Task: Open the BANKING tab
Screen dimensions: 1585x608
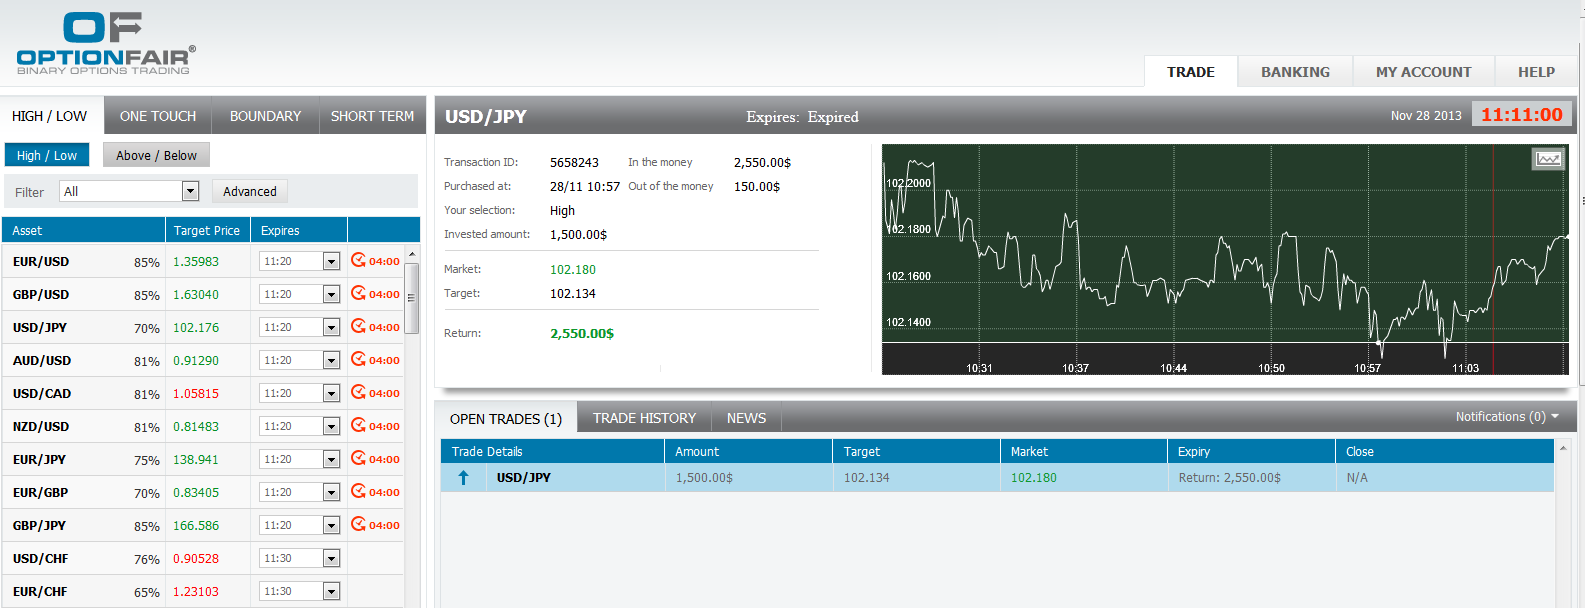Action: click(x=1295, y=72)
